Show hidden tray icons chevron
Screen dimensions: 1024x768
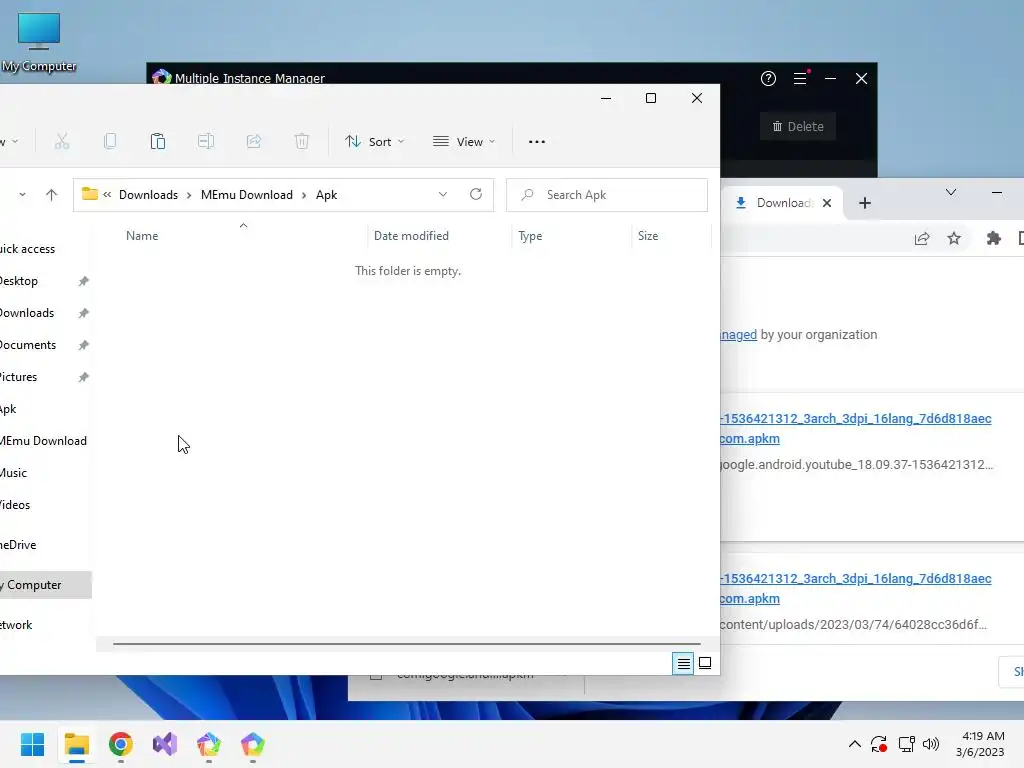[x=854, y=744]
